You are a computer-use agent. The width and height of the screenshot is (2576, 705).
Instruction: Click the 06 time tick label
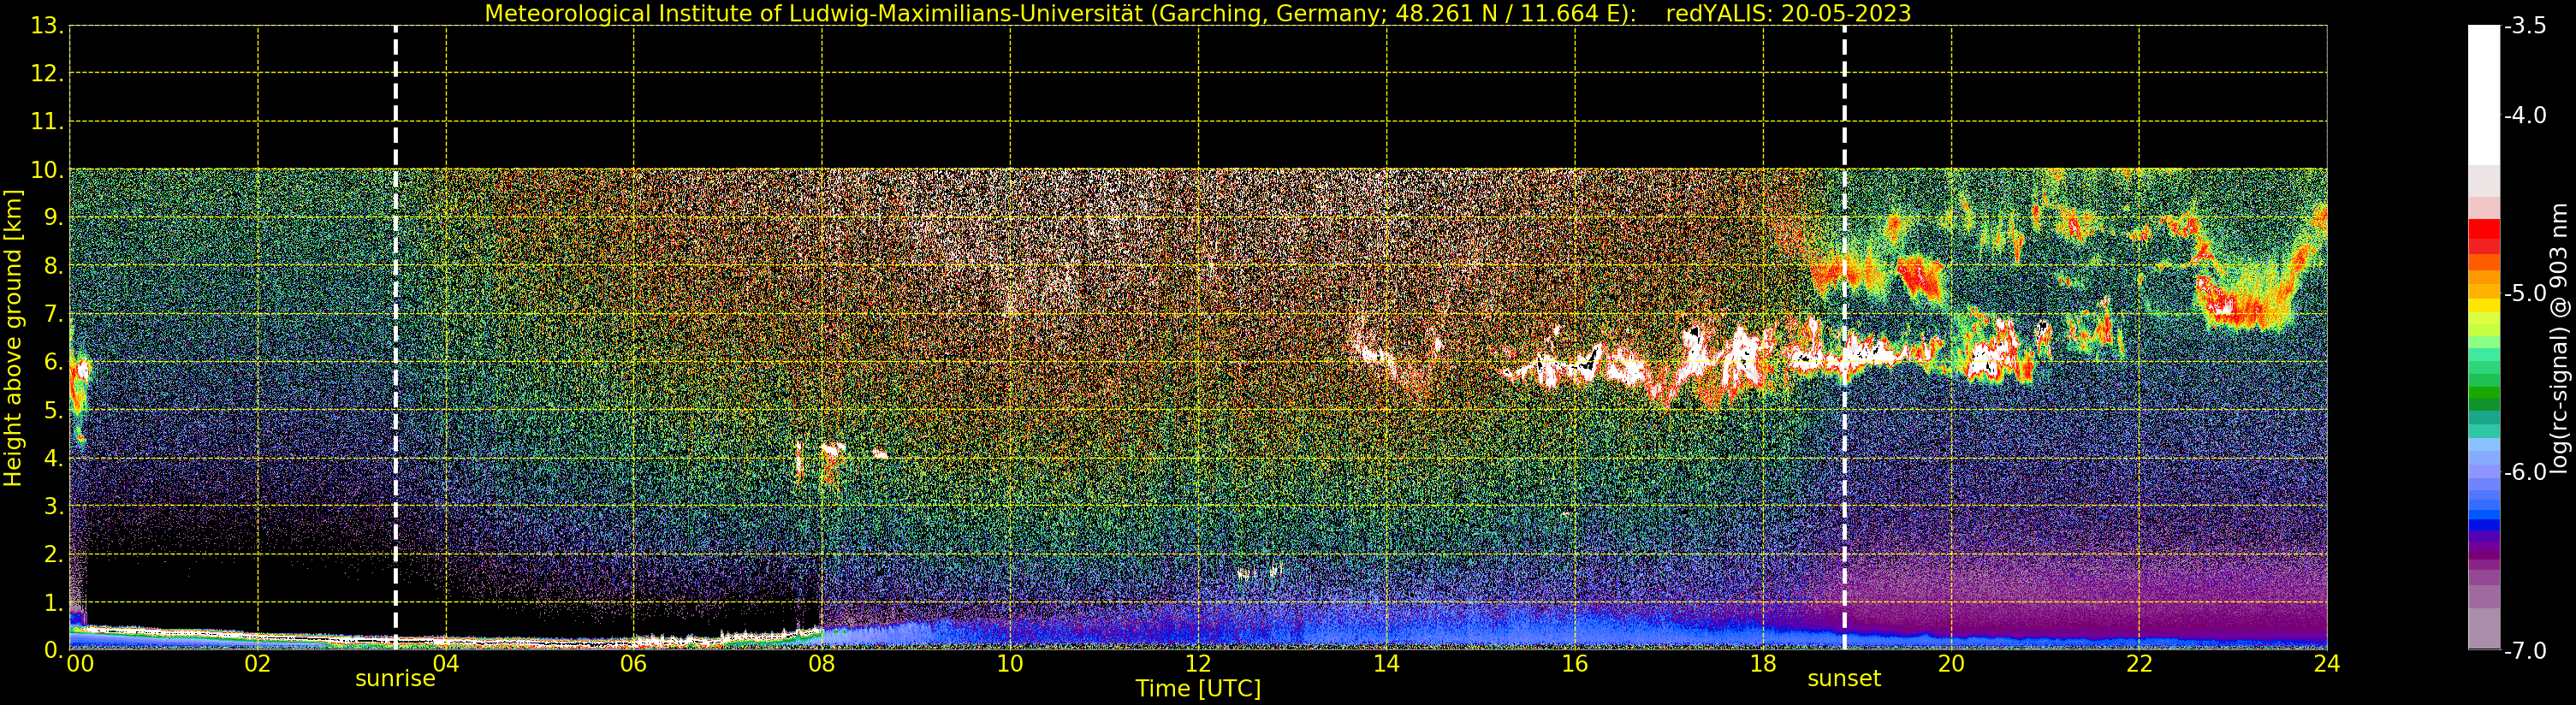633,663
